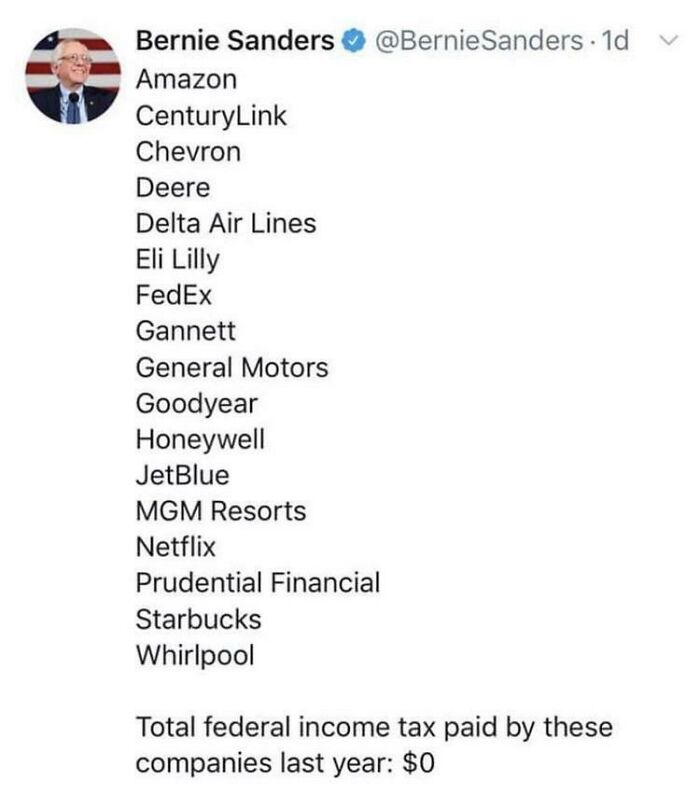Click the Delta Air Lines text
The image size is (700, 808).
pyautogui.click(x=226, y=224)
